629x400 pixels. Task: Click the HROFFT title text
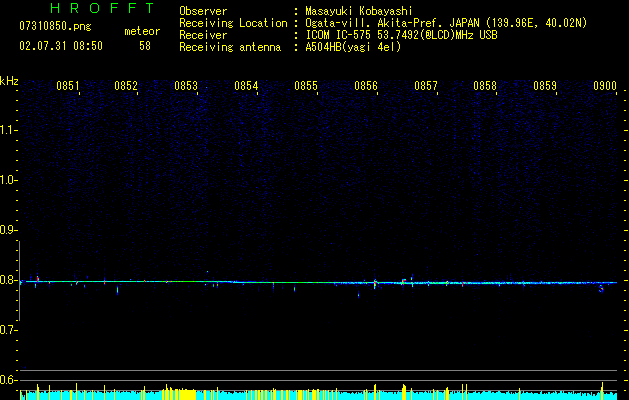102,8
